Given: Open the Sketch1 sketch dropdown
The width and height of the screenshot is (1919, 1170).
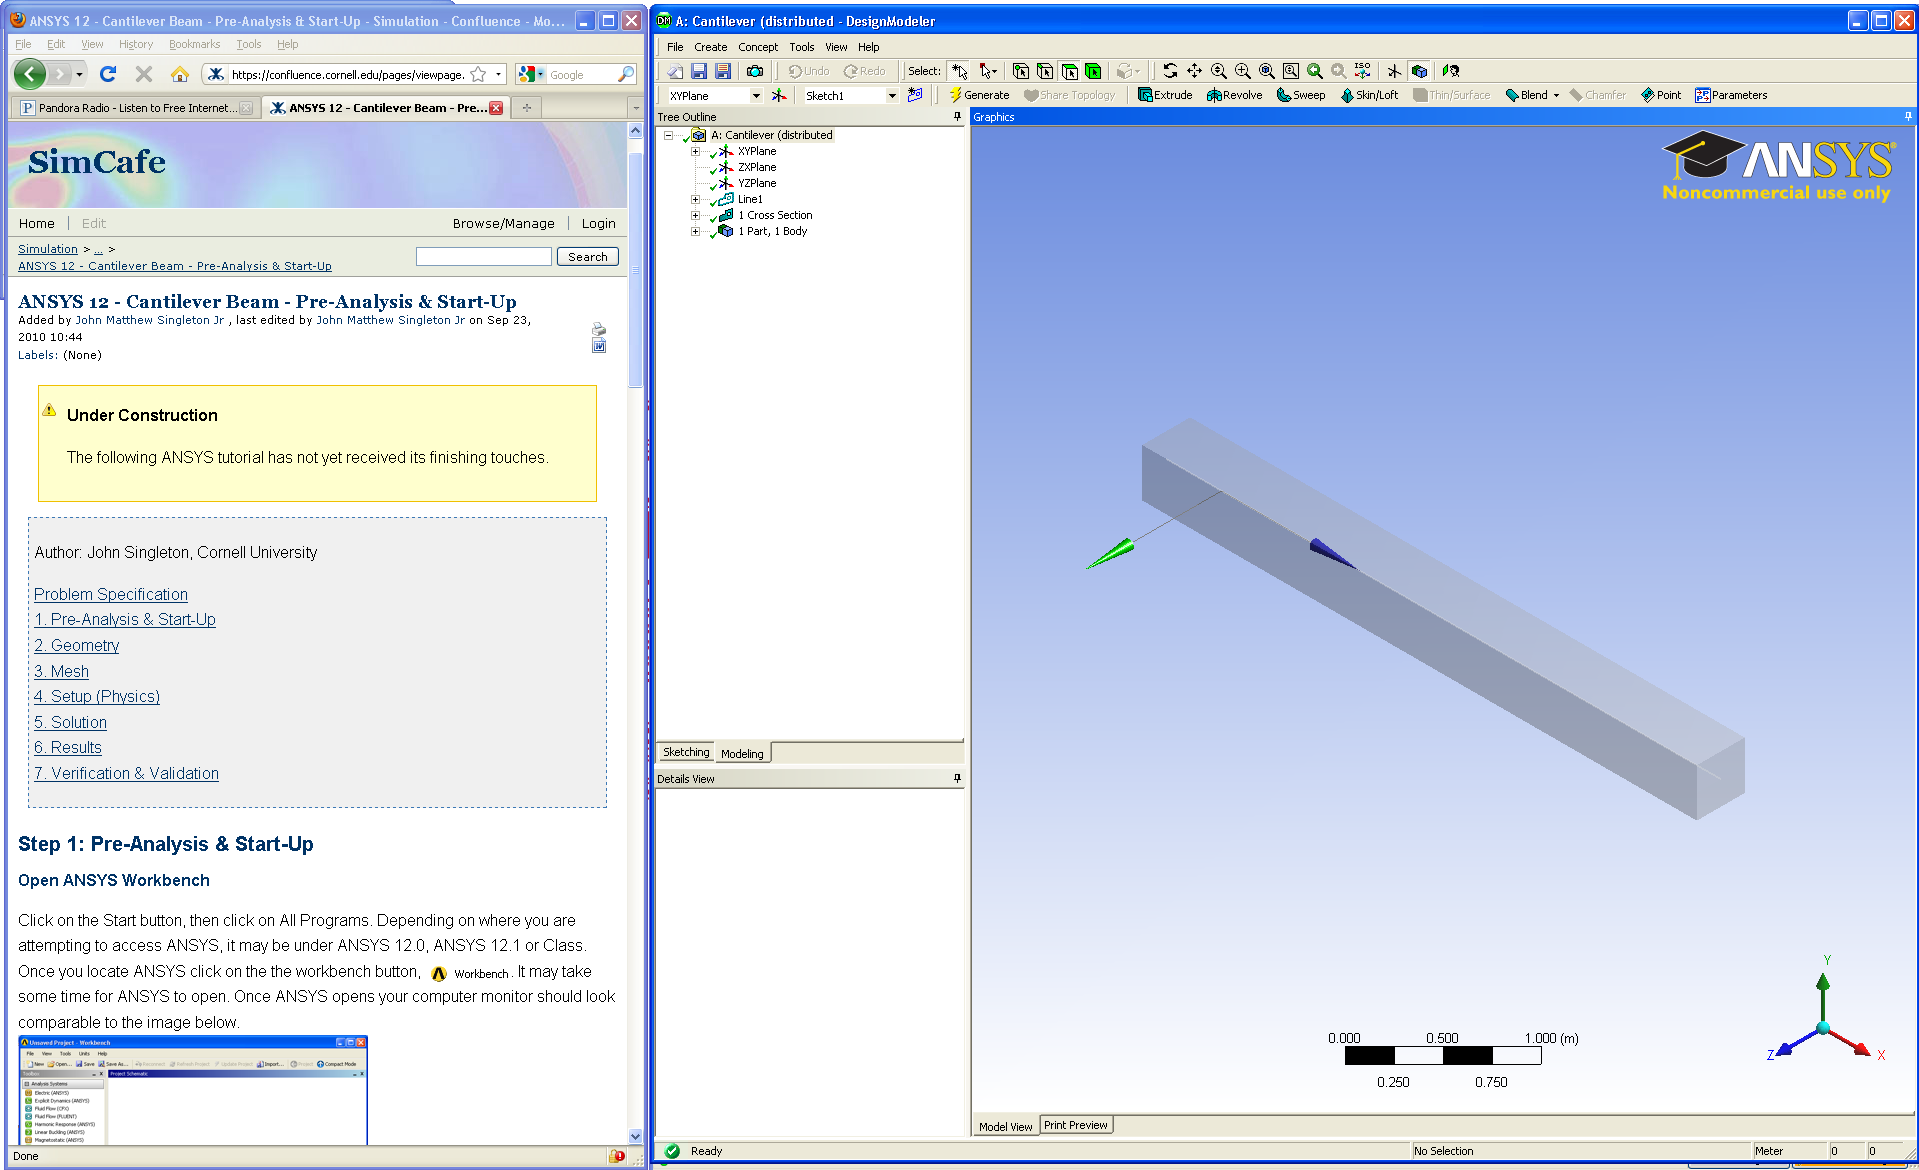Looking at the screenshot, I should point(892,96).
